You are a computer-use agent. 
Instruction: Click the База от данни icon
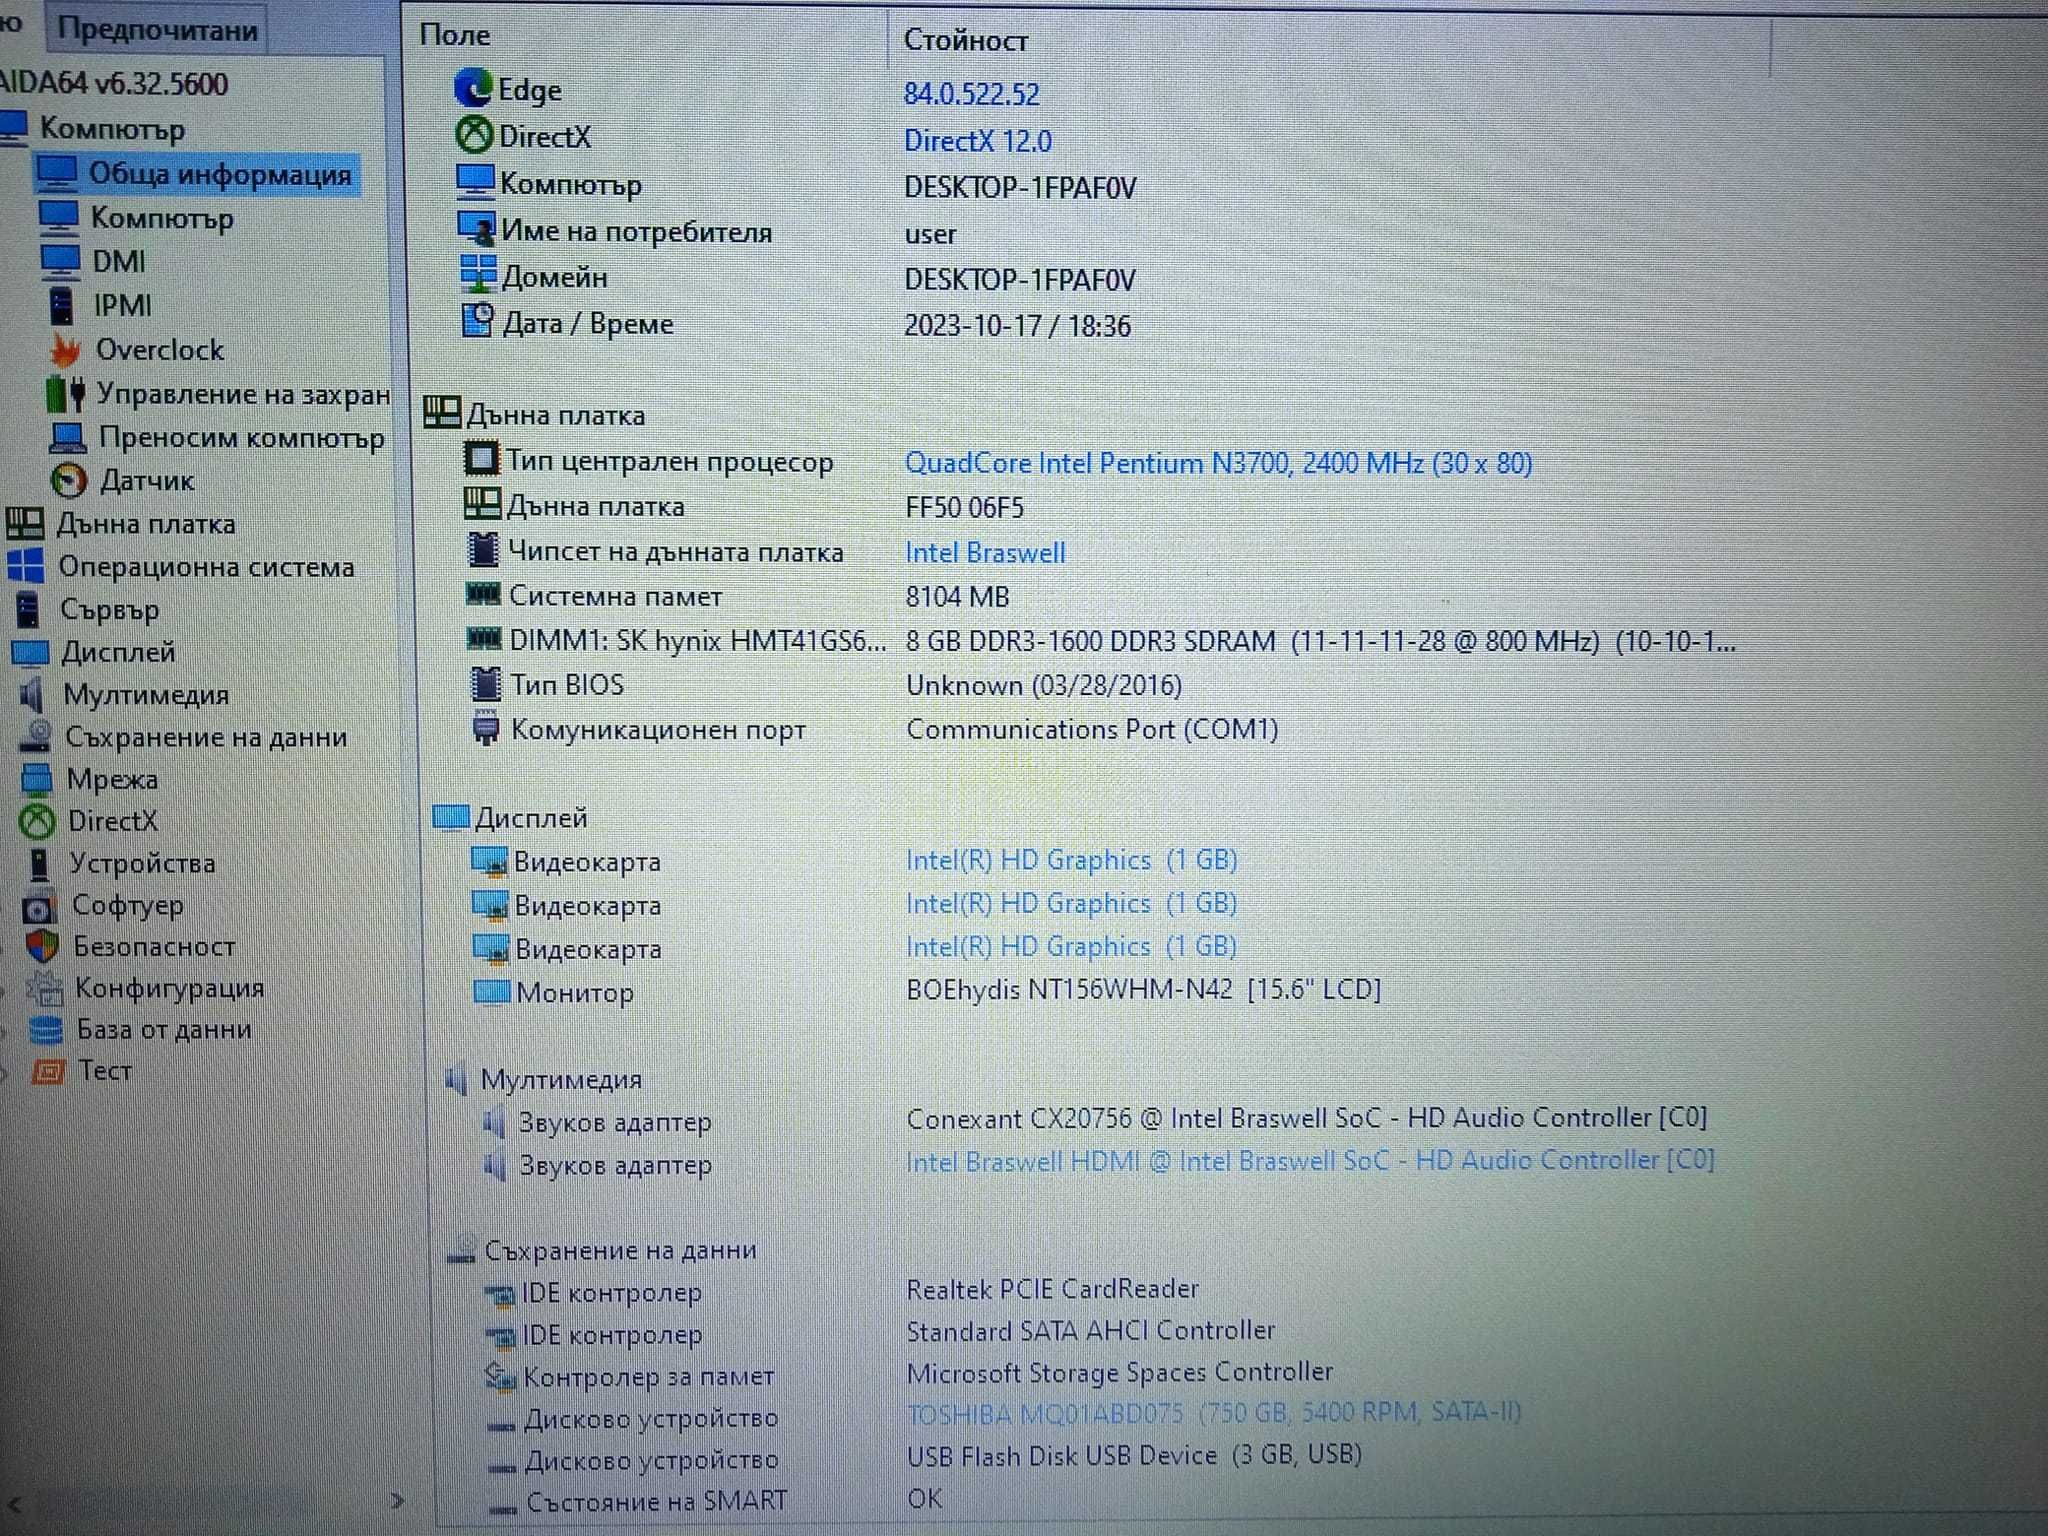coord(46,1029)
